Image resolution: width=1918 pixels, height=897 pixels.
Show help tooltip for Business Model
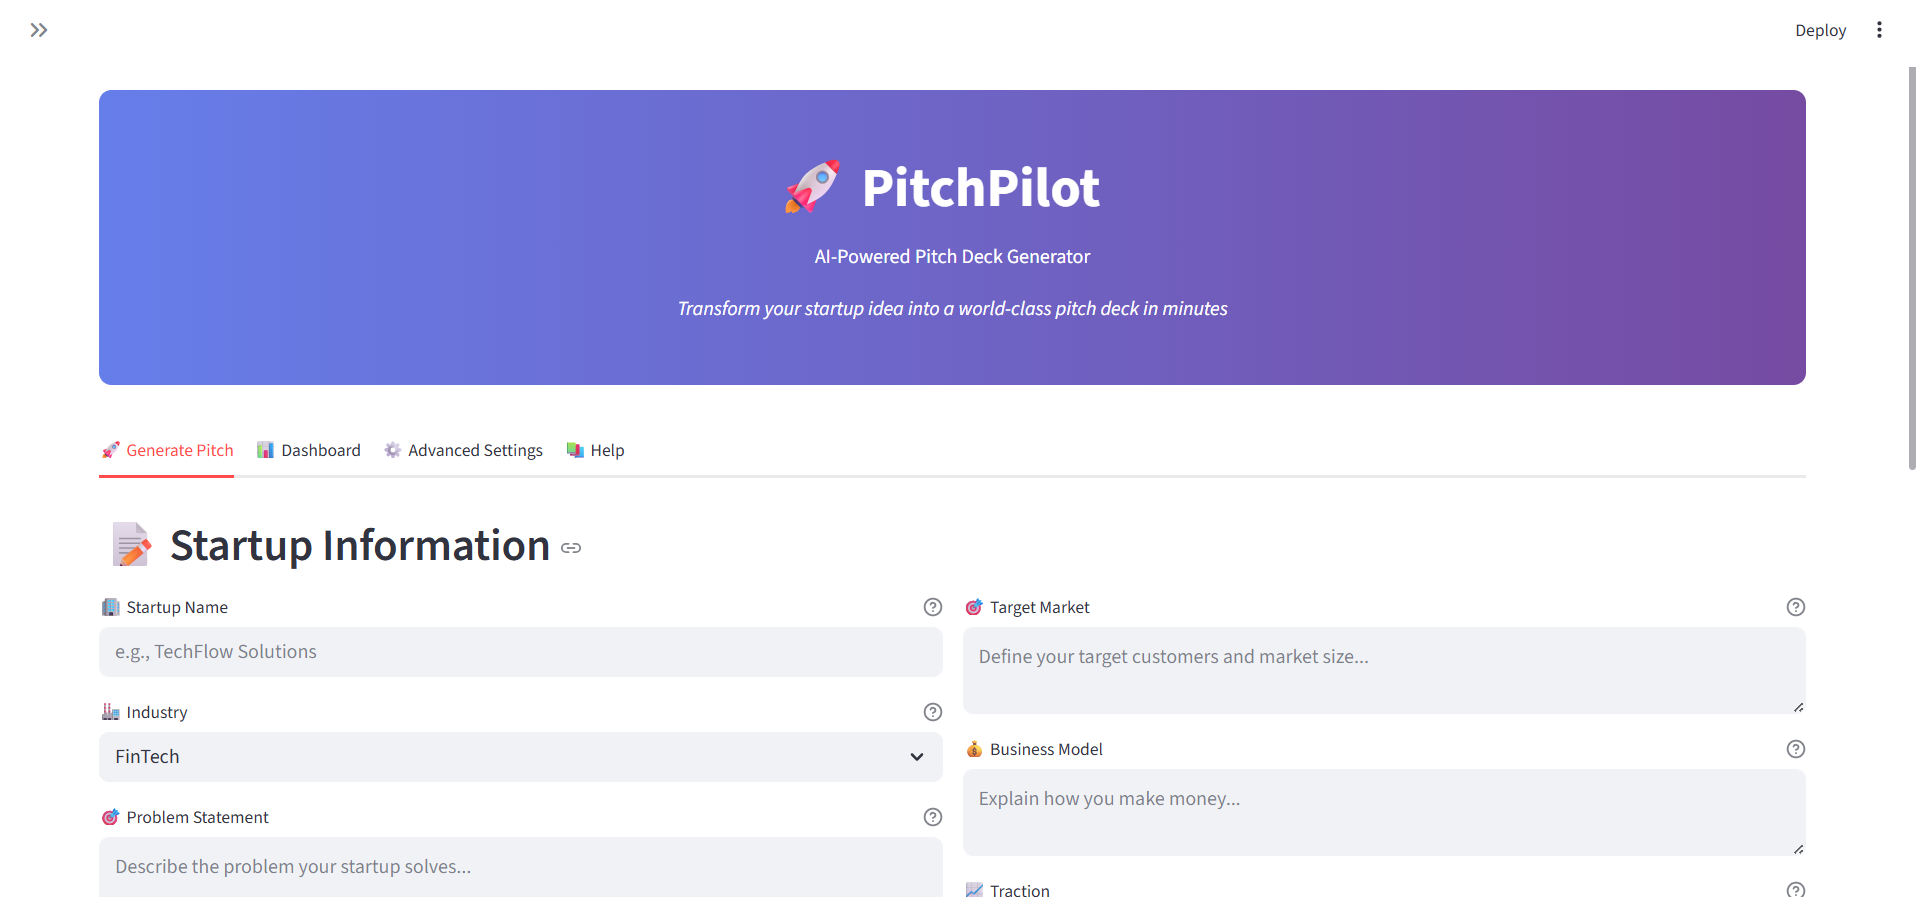(1795, 749)
